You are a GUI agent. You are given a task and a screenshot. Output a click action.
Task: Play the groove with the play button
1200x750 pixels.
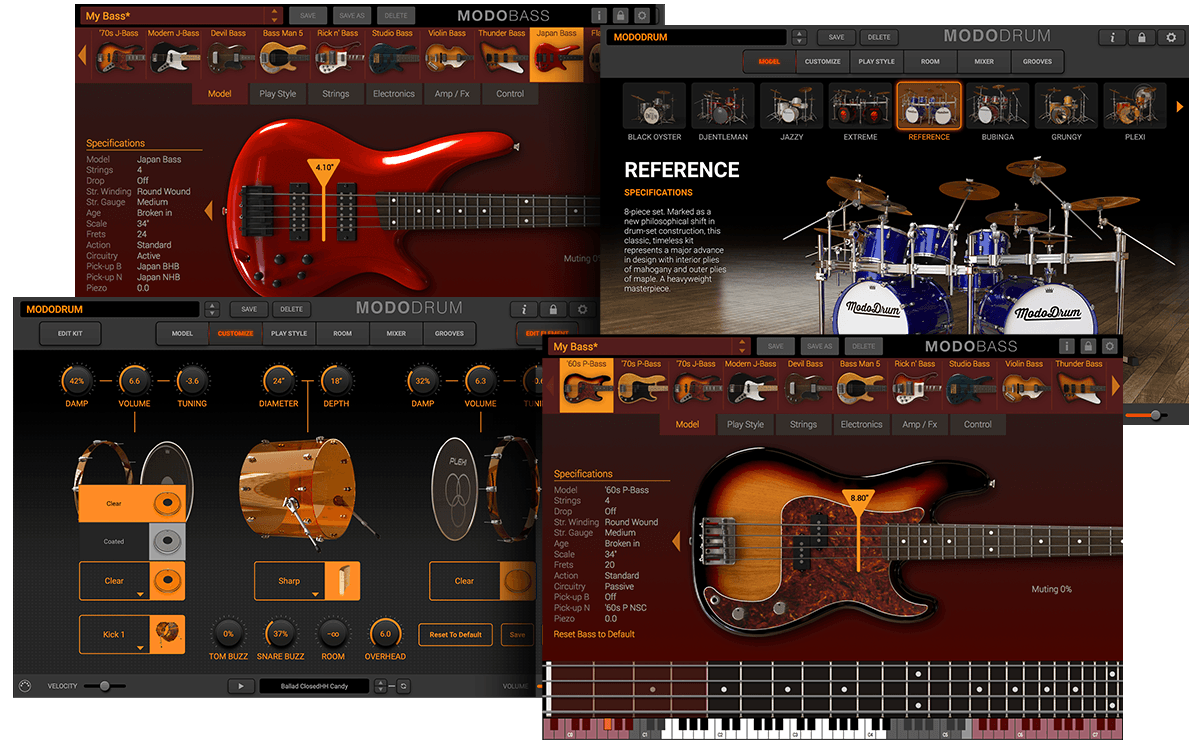240,686
